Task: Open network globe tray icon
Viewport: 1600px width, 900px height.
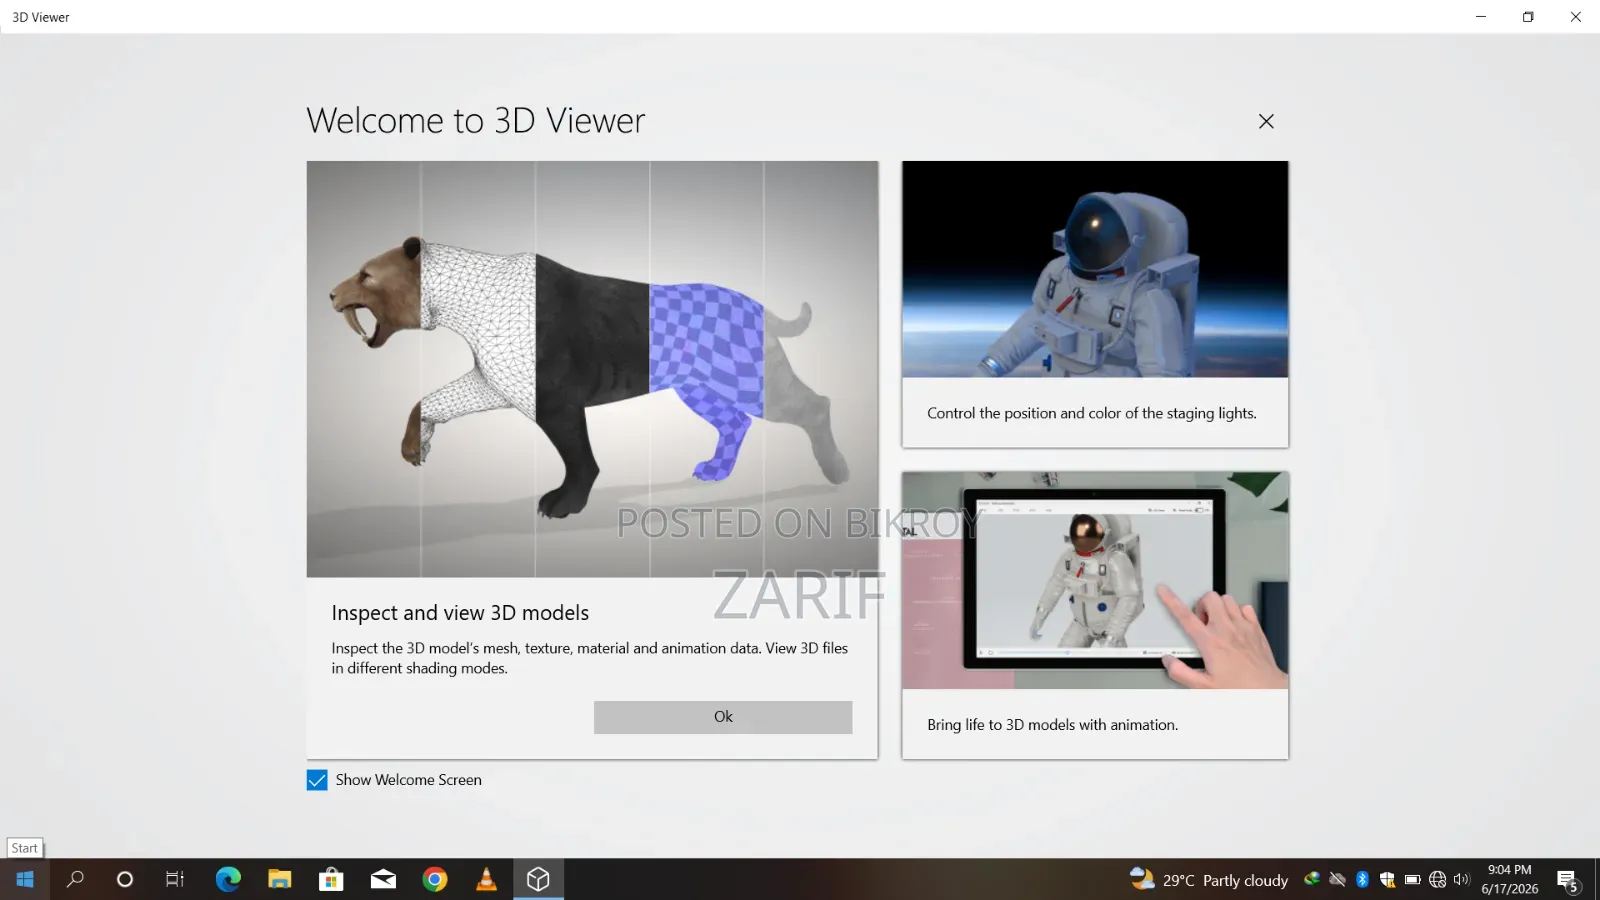Action: tap(1437, 880)
